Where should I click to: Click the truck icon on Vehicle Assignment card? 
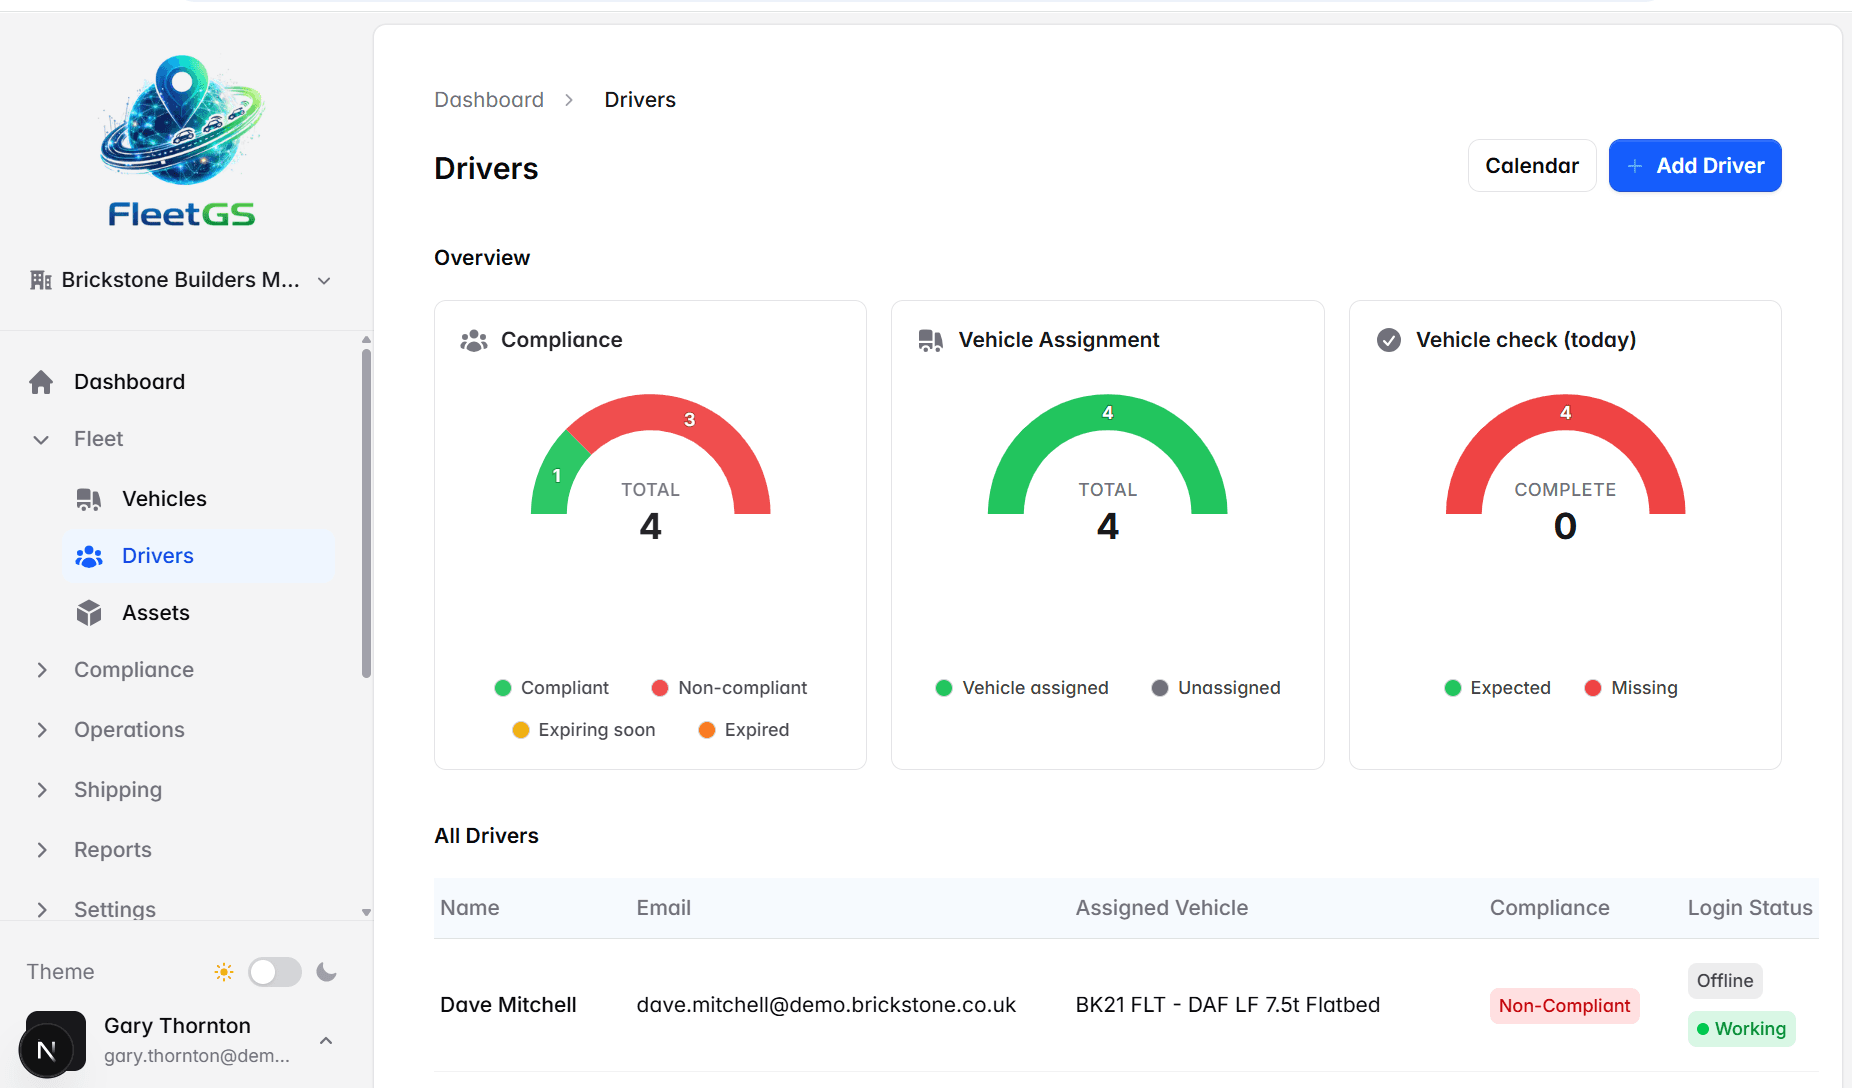tap(930, 340)
